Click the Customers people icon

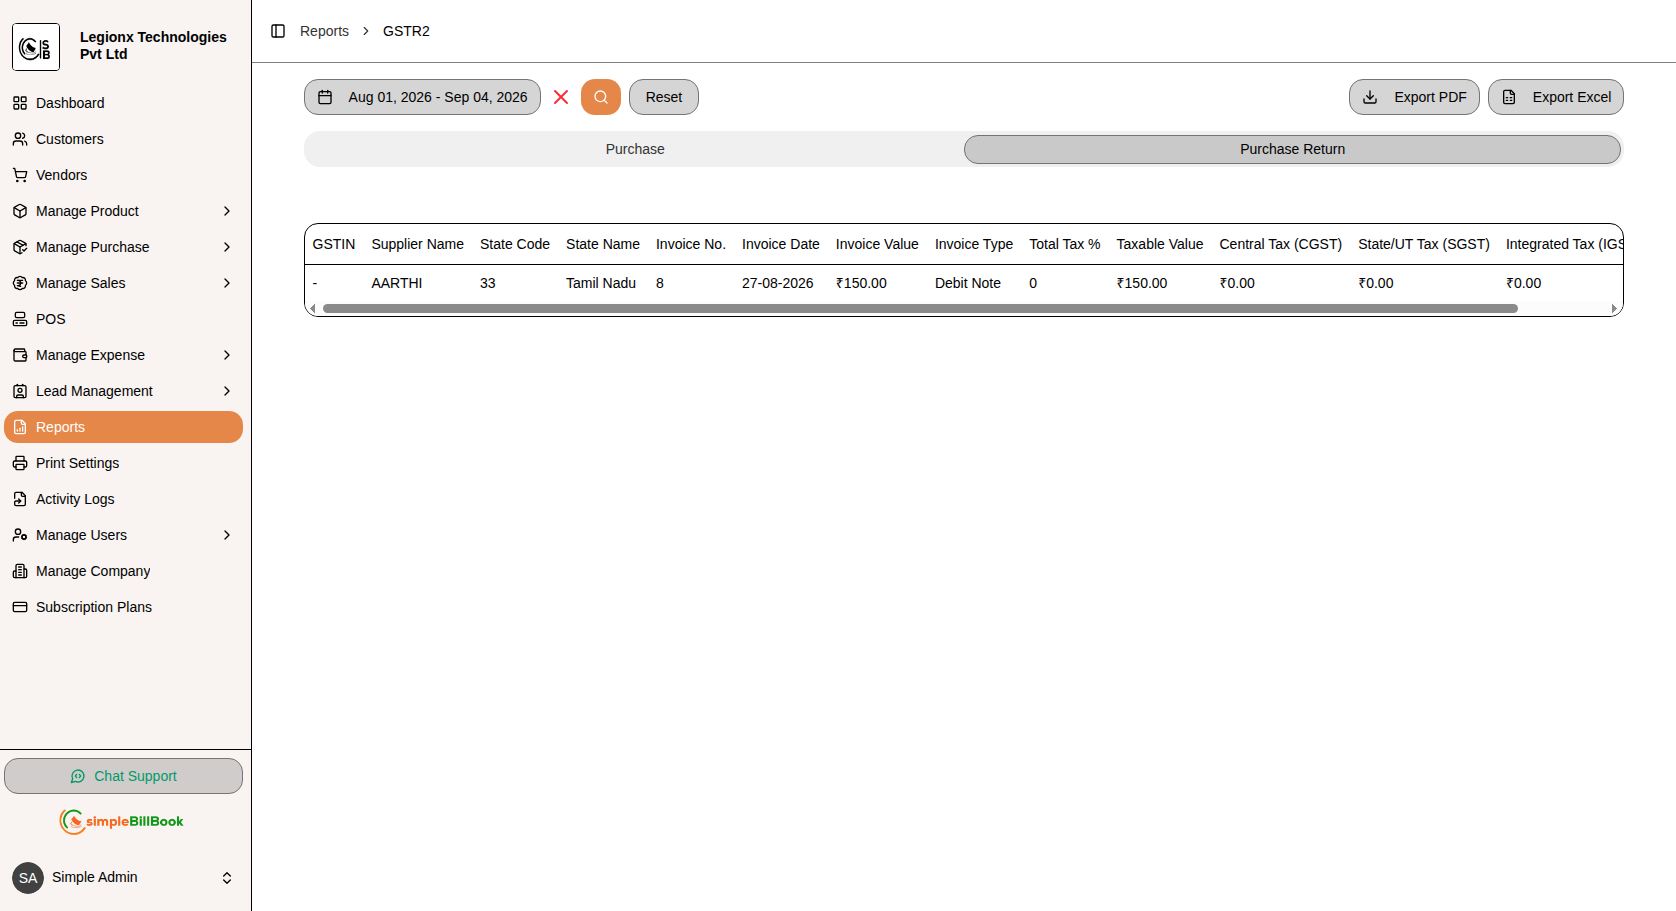coord(20,139)
